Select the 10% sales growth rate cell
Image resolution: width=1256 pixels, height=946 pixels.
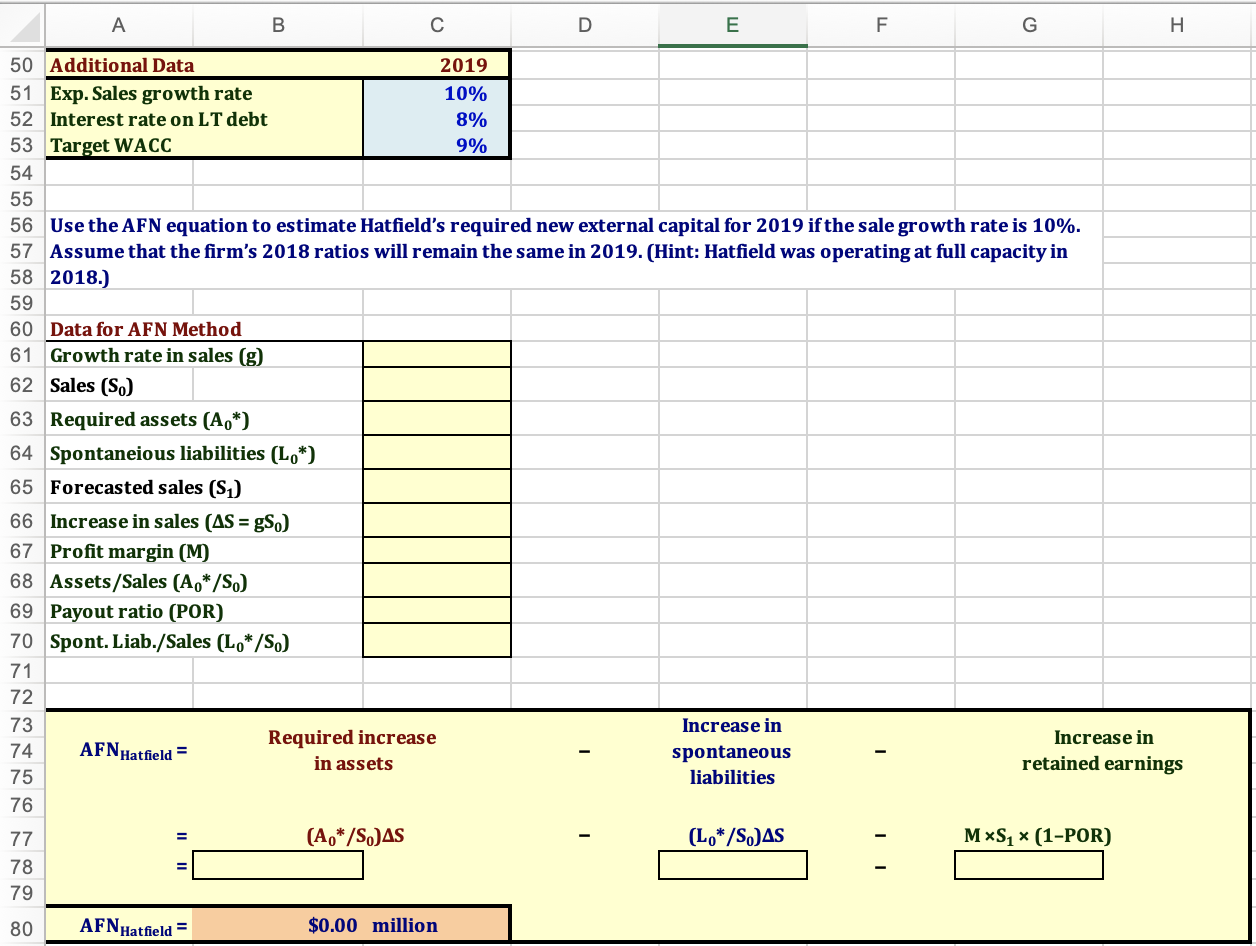coord(437,93)
